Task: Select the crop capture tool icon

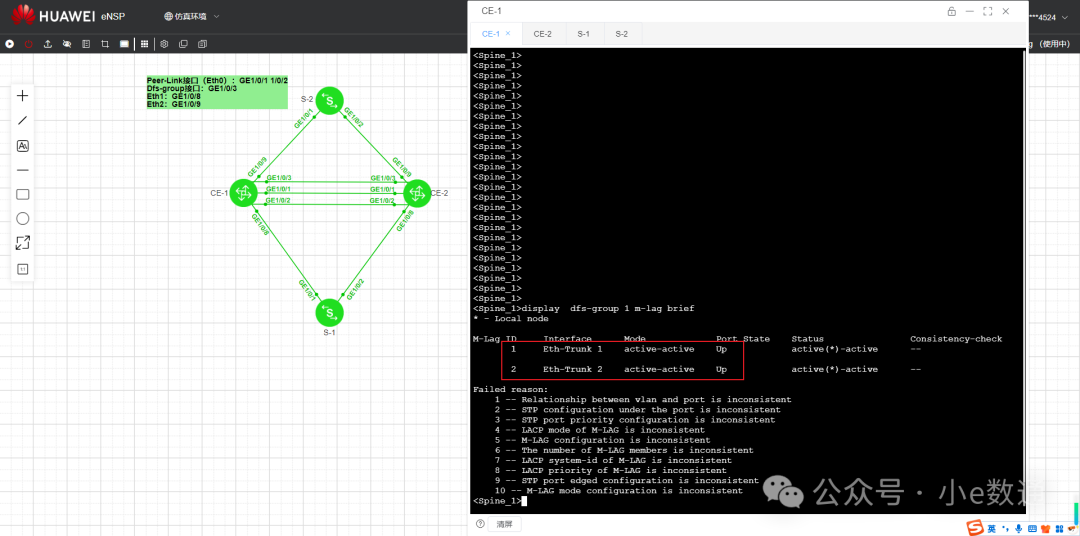Action: [x=105, y=43]
